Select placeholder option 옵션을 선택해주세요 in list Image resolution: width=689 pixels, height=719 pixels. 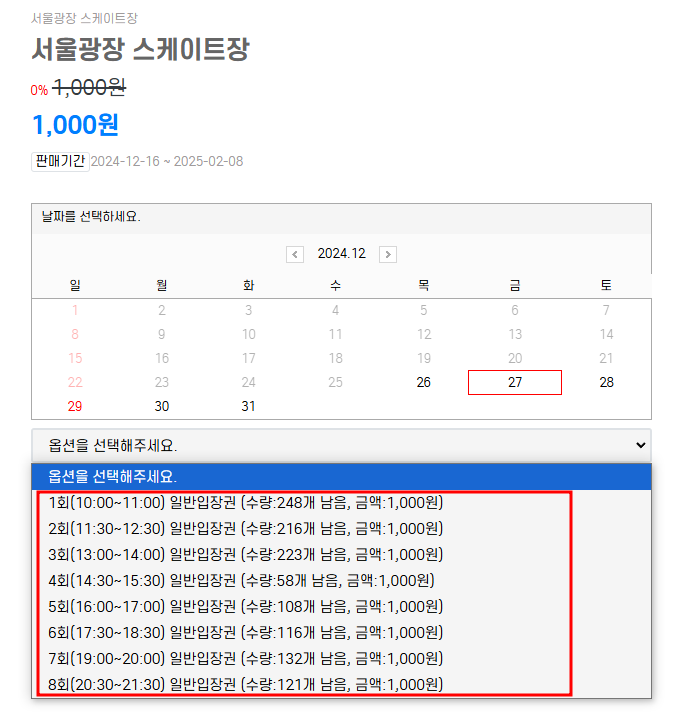click(x=341, y=477)
